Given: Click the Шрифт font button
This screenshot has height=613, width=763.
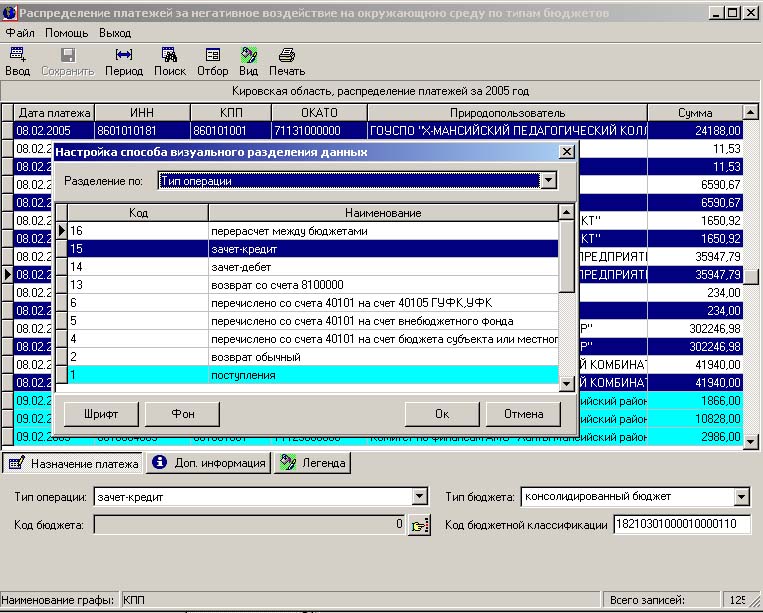Looking at the screenshot, I should (101, 414).
